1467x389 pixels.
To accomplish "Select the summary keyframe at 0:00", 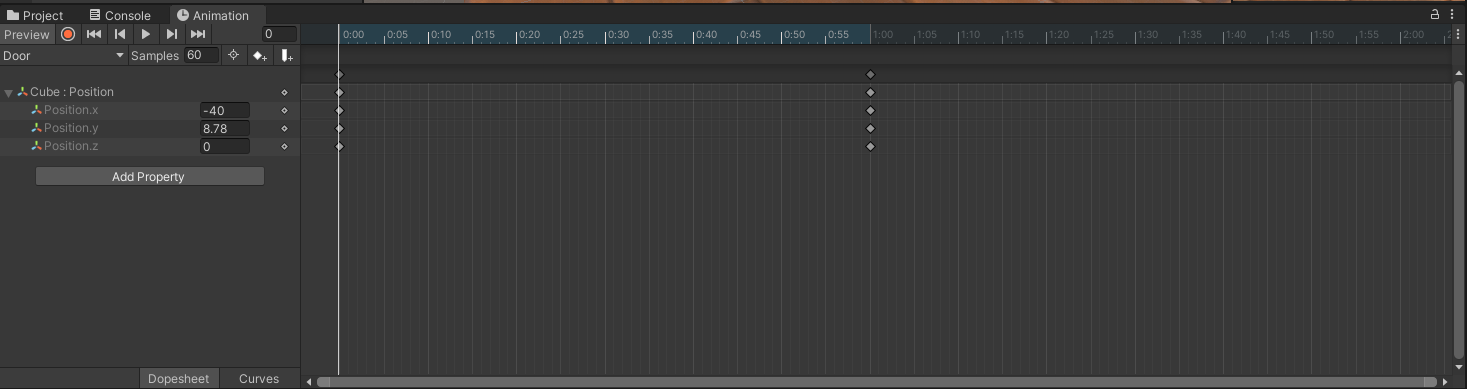I will click(x=339, y=75).
